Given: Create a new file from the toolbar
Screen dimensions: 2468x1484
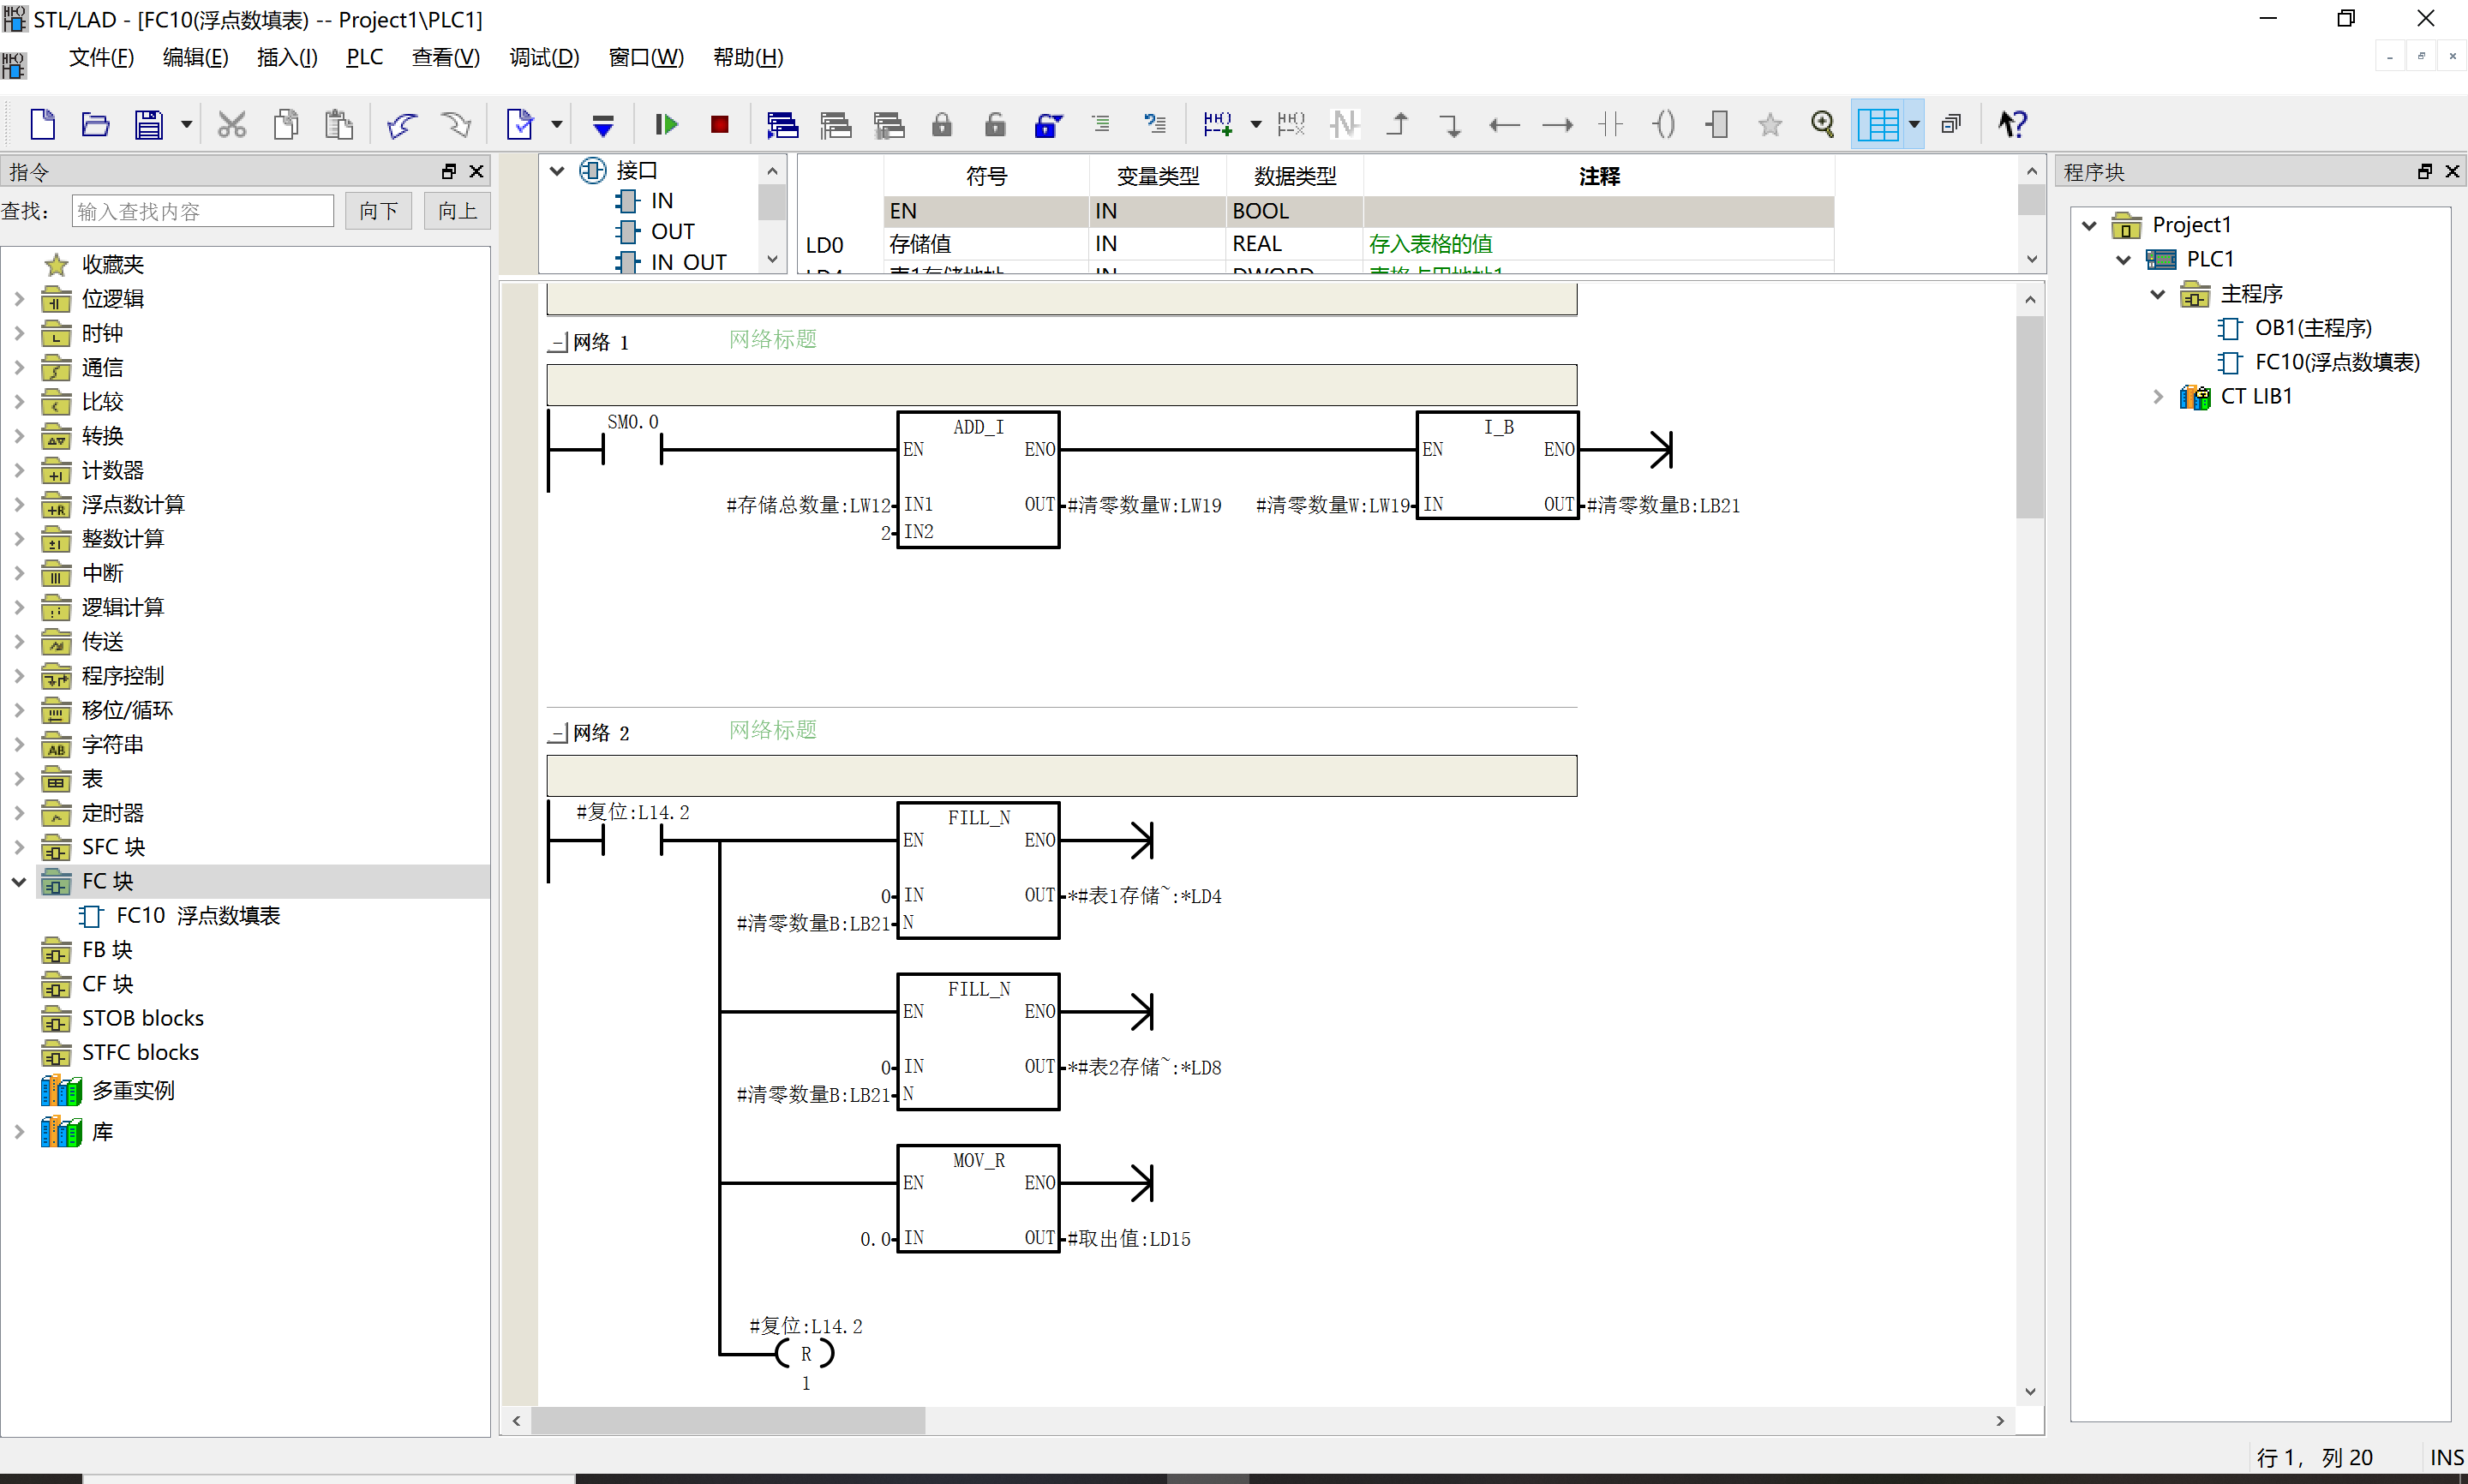Looking at the screenshot, I should pos(42,124).
